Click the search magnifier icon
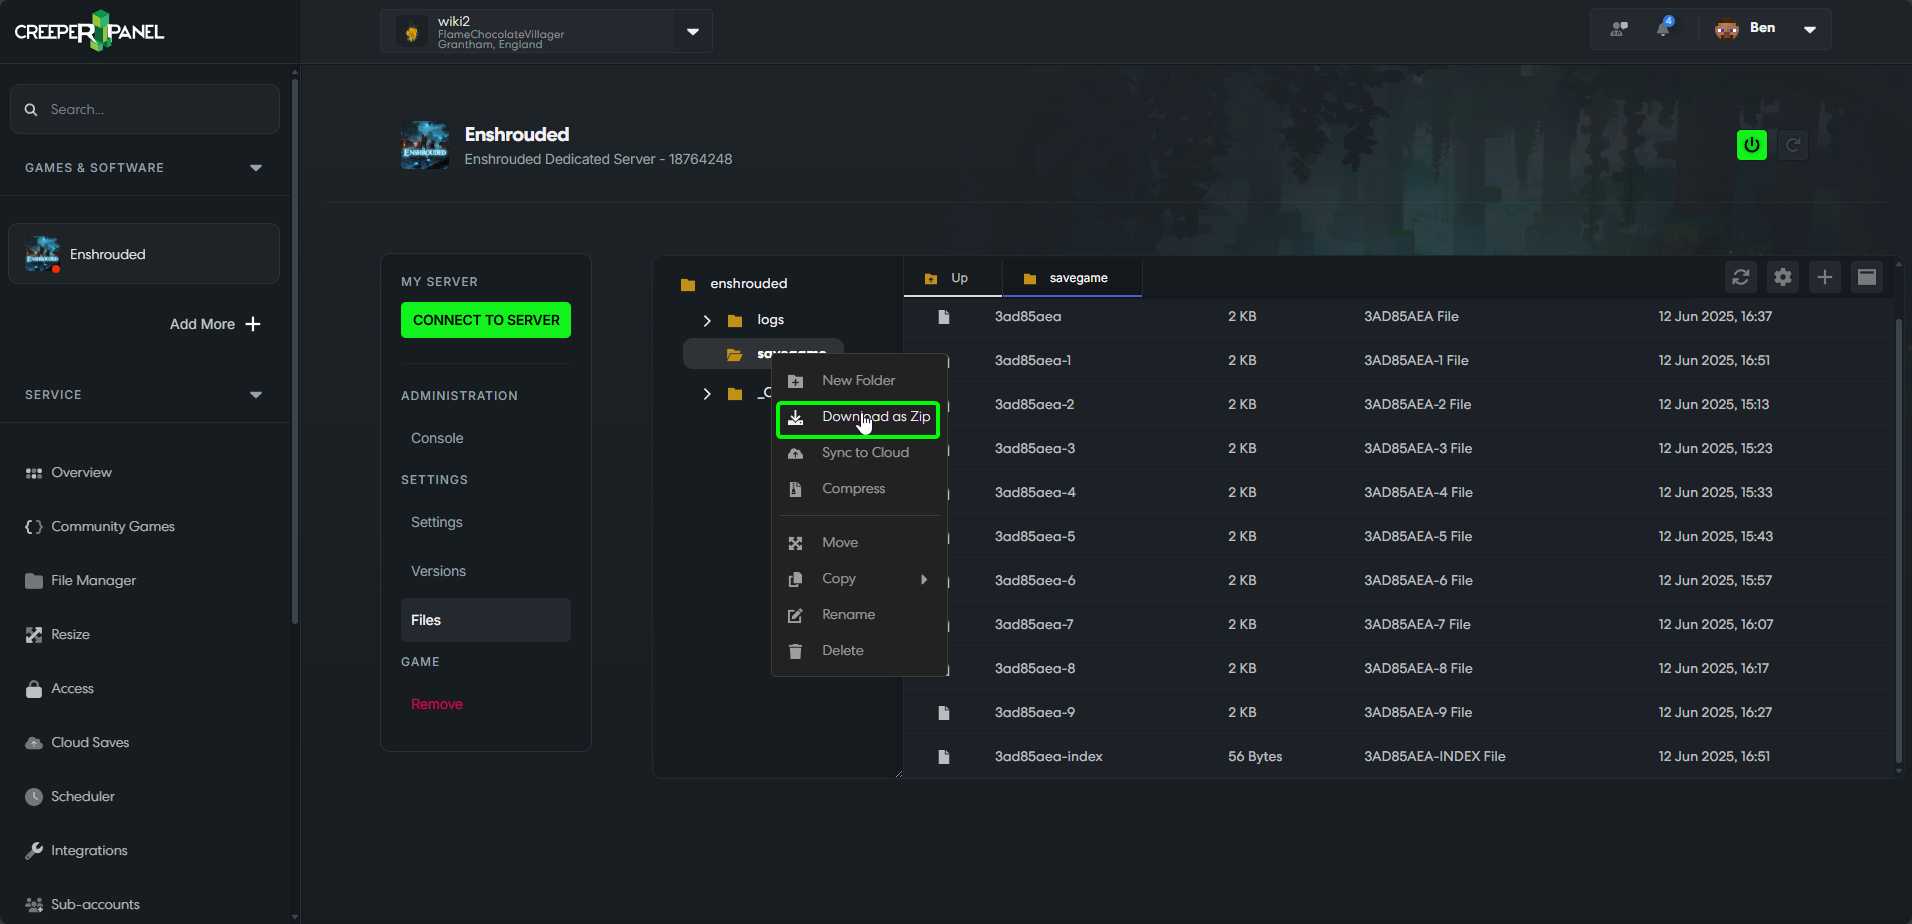 tap(31, 110)
